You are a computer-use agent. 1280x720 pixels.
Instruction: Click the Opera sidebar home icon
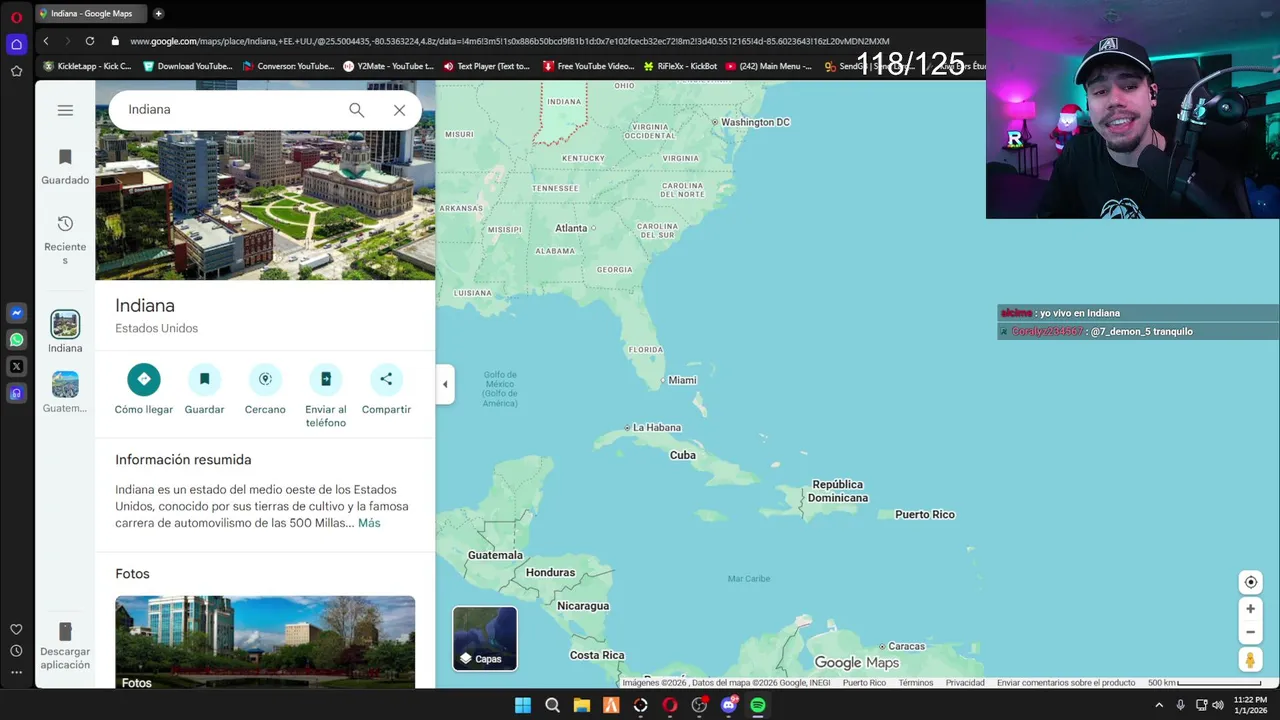click(16, 44)
